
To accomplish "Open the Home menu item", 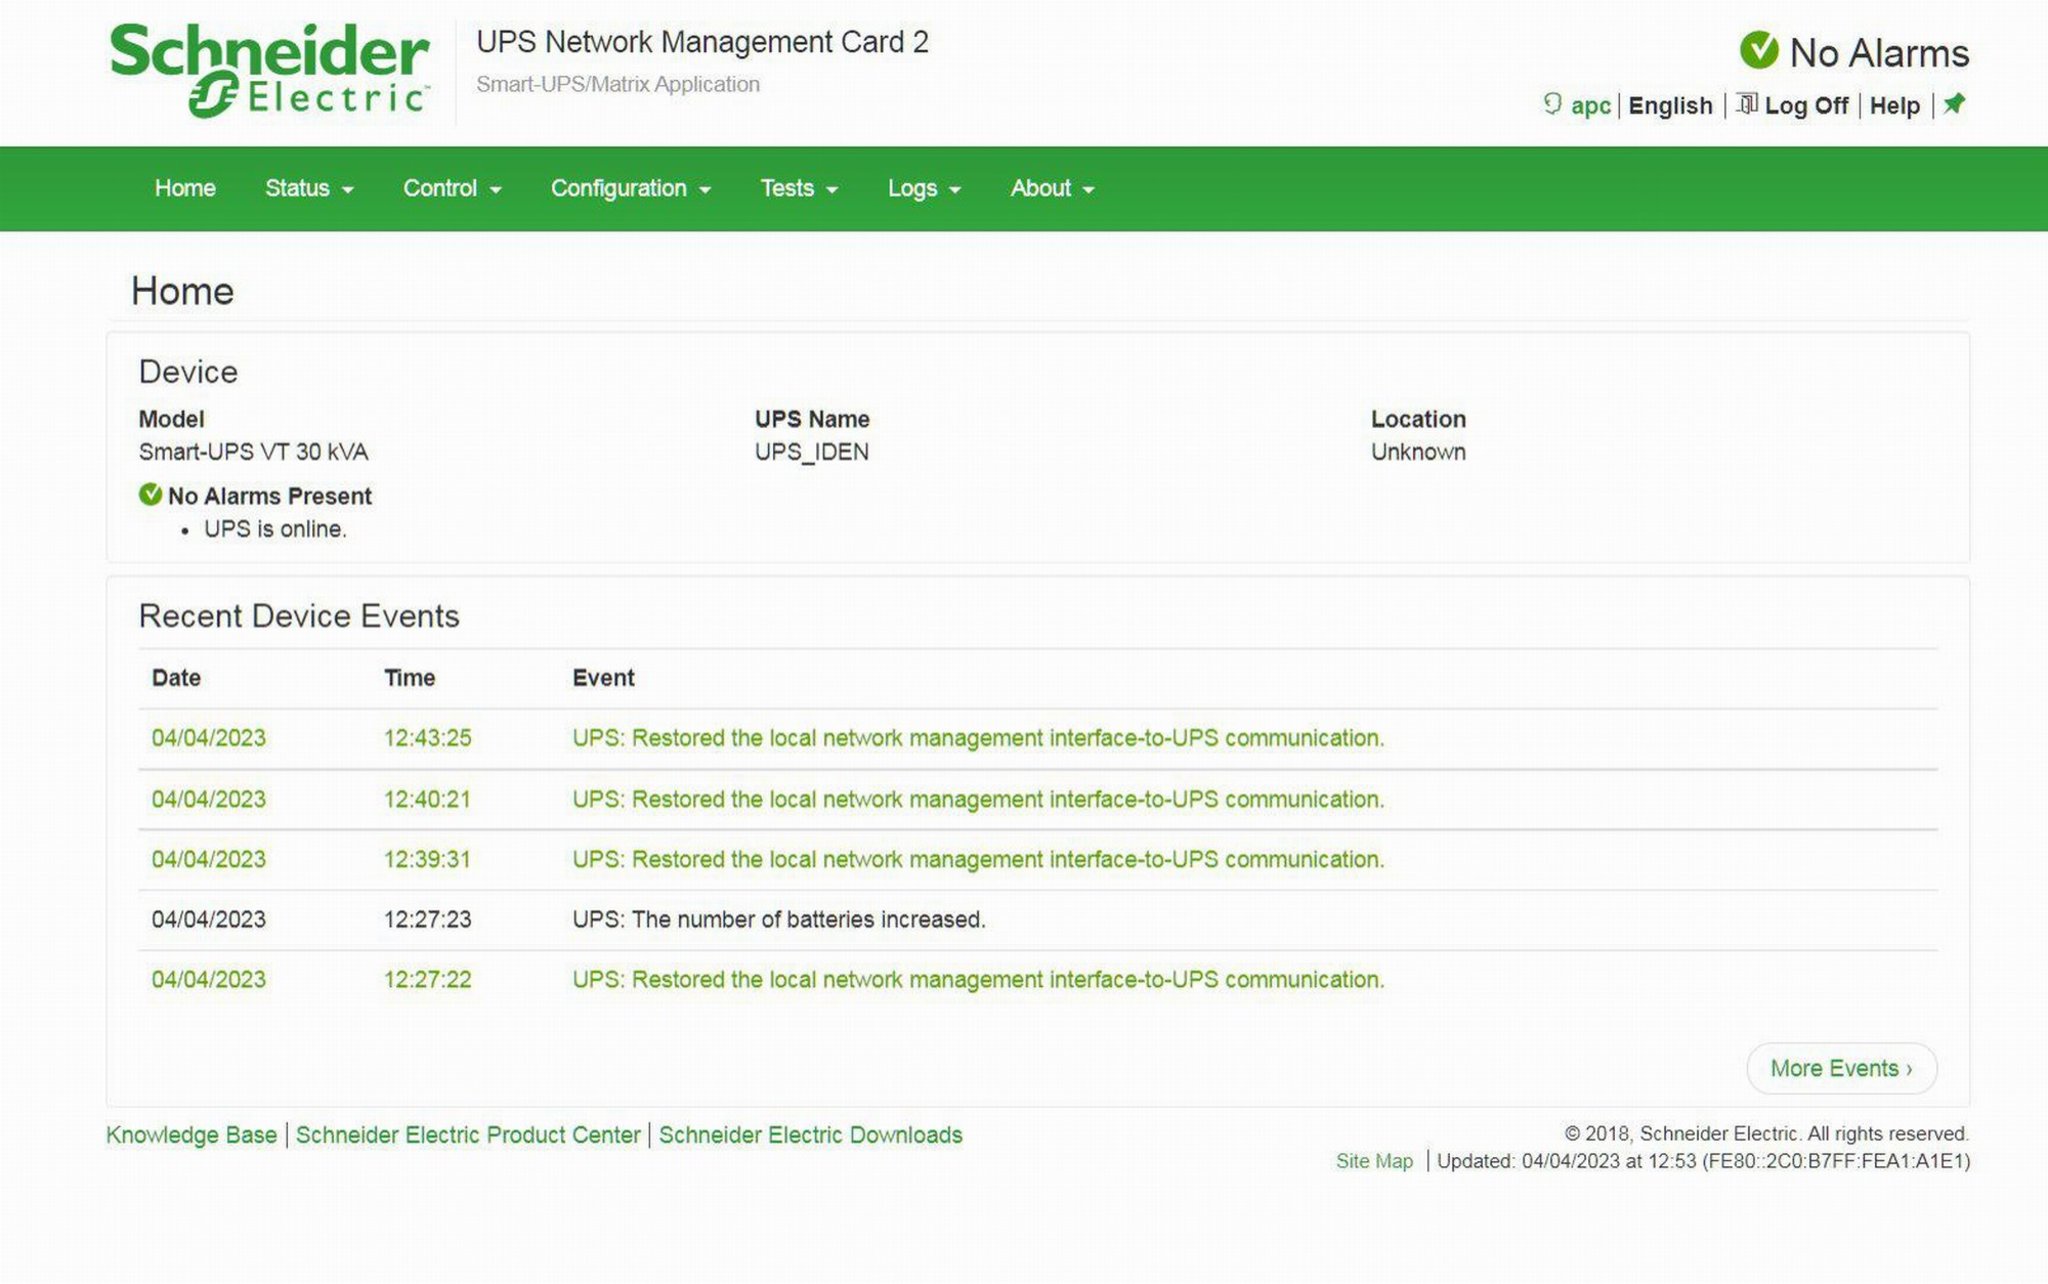I will point(185,188).
